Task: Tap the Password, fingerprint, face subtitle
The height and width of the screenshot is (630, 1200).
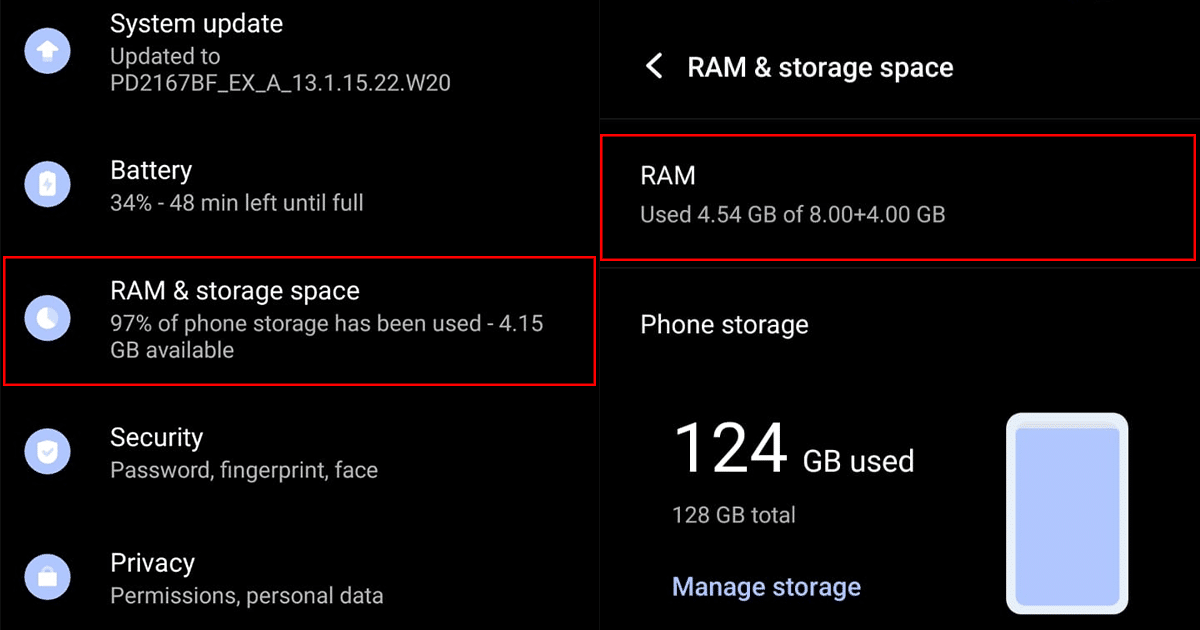Action: pos(244,470)
